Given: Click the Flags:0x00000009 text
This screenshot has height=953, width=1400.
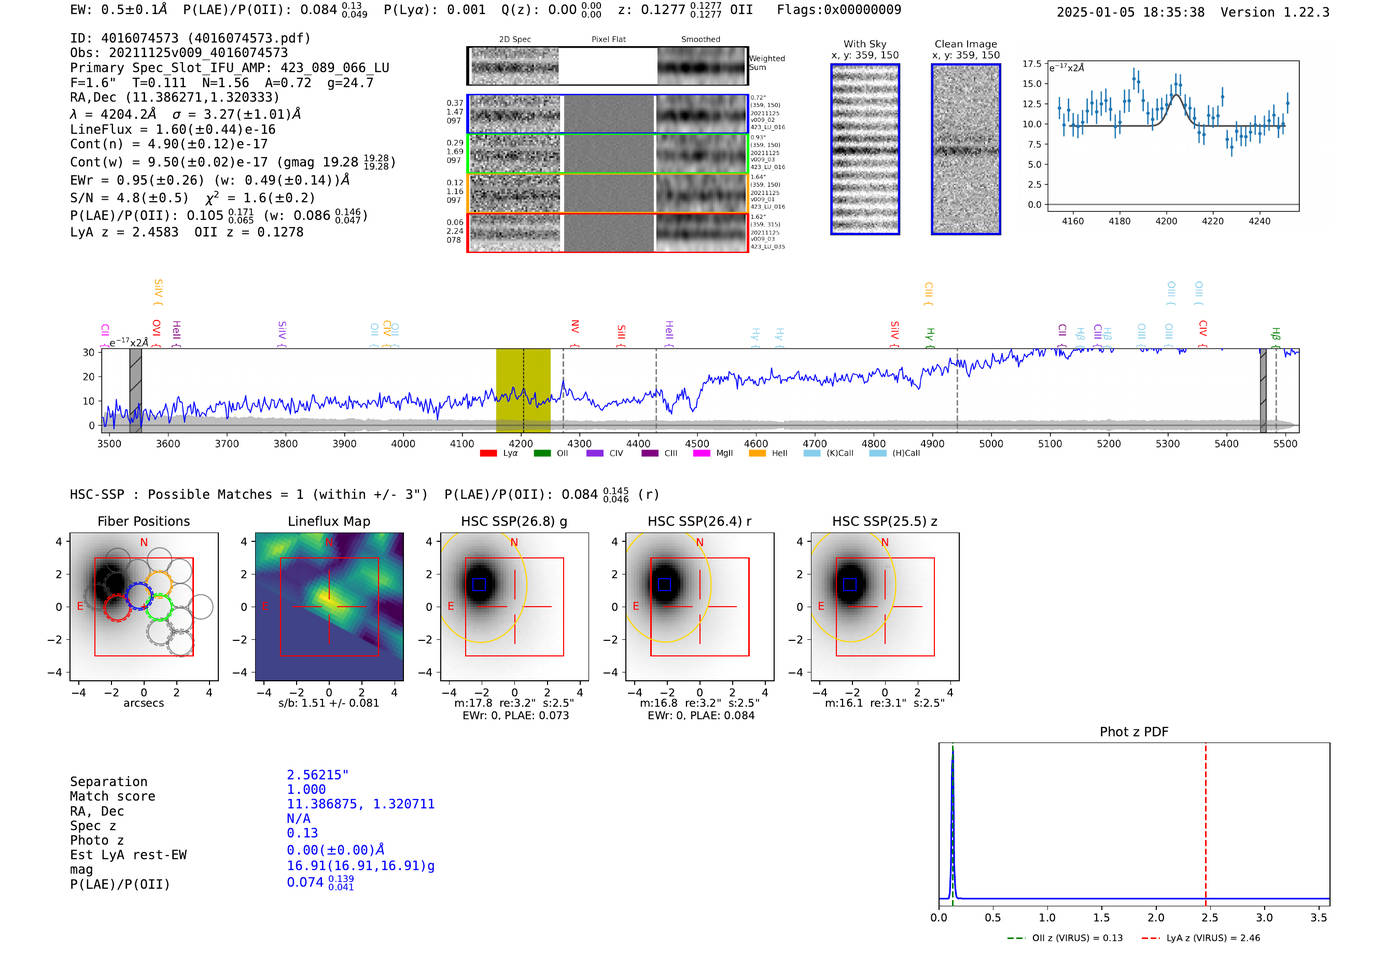Looking at the screenshot, I should pos(839,9).
